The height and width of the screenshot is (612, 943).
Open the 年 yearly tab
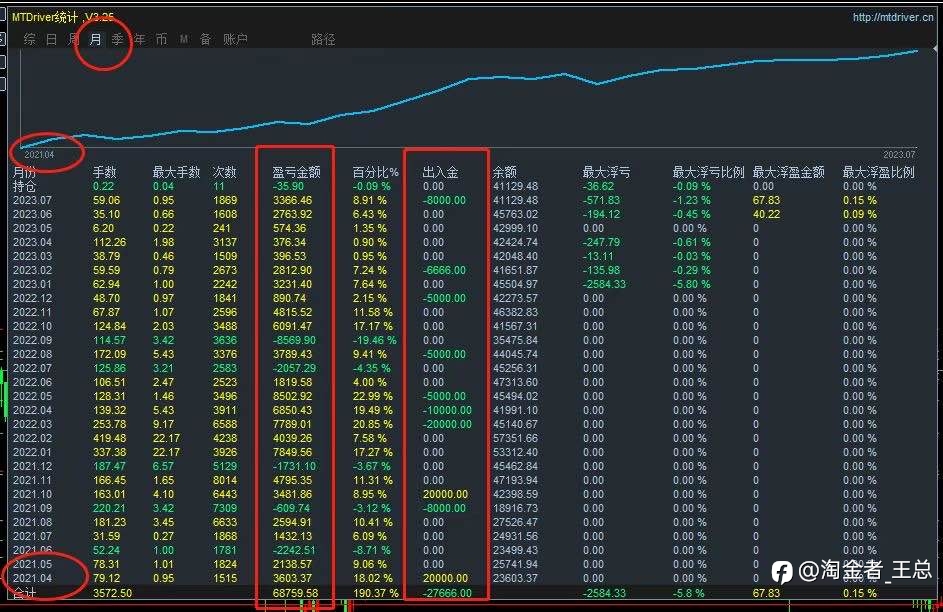click(x=140, y=40)
